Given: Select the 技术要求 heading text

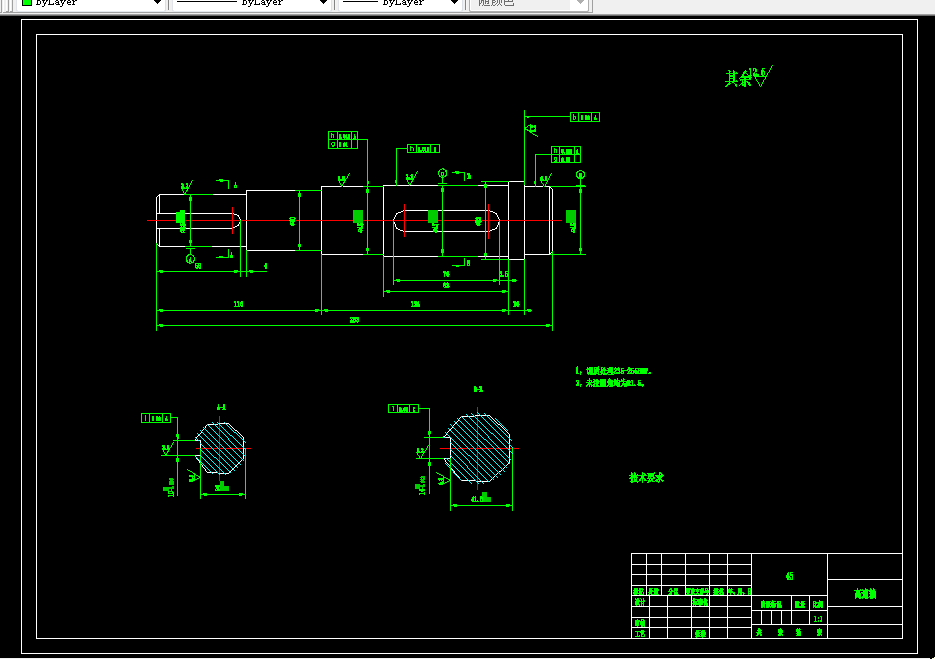Looking at the screenshot, I should click(x=646, y=478).
